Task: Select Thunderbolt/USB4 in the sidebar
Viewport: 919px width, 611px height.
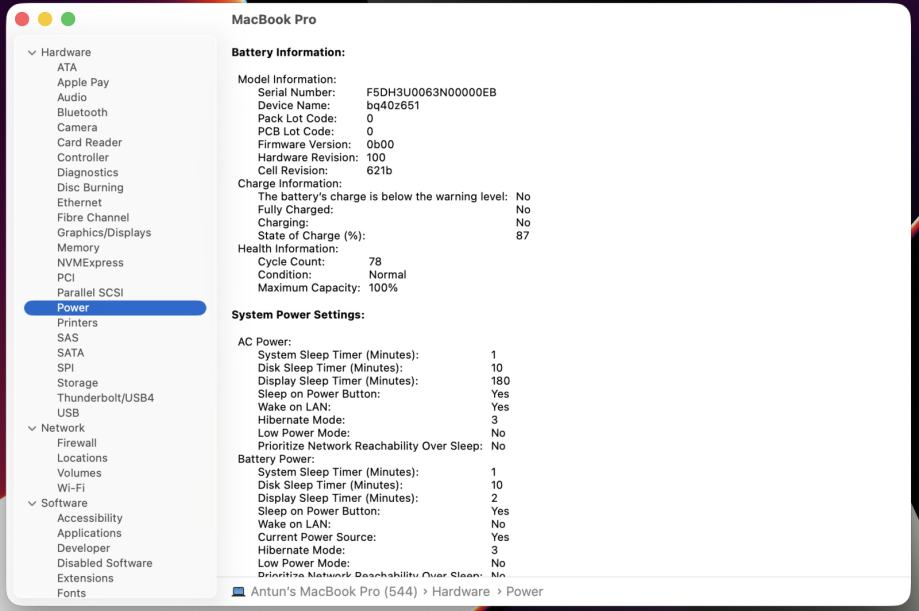Action: 105,398
